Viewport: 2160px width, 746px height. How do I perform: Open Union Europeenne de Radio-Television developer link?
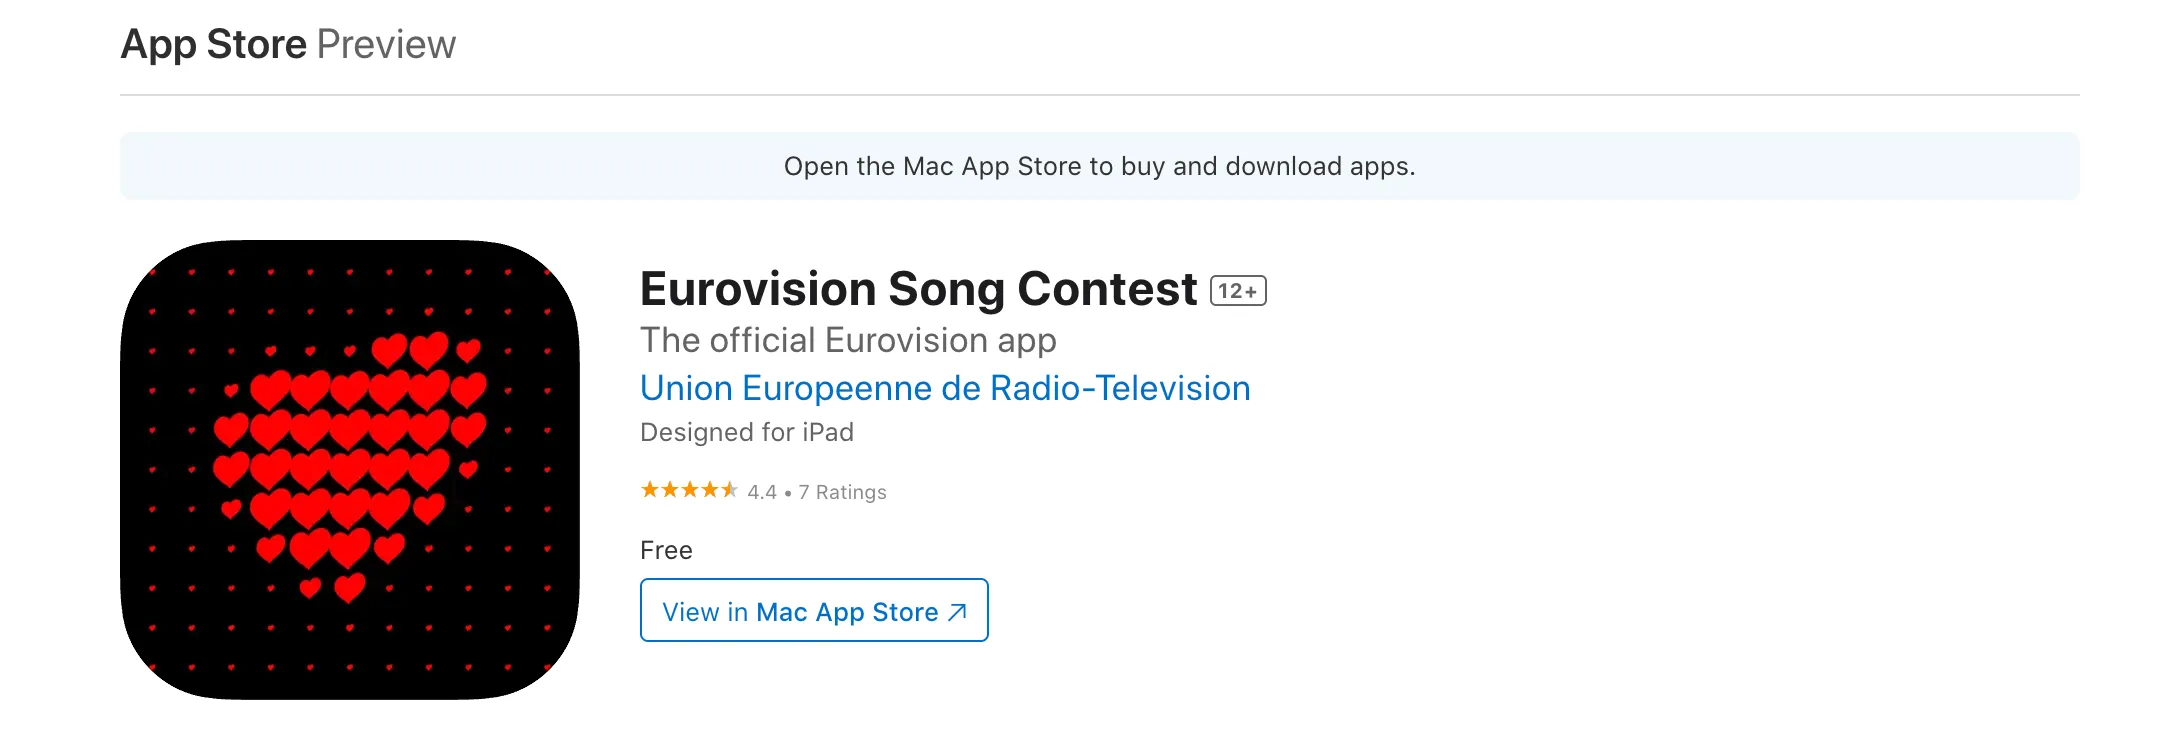945,388
